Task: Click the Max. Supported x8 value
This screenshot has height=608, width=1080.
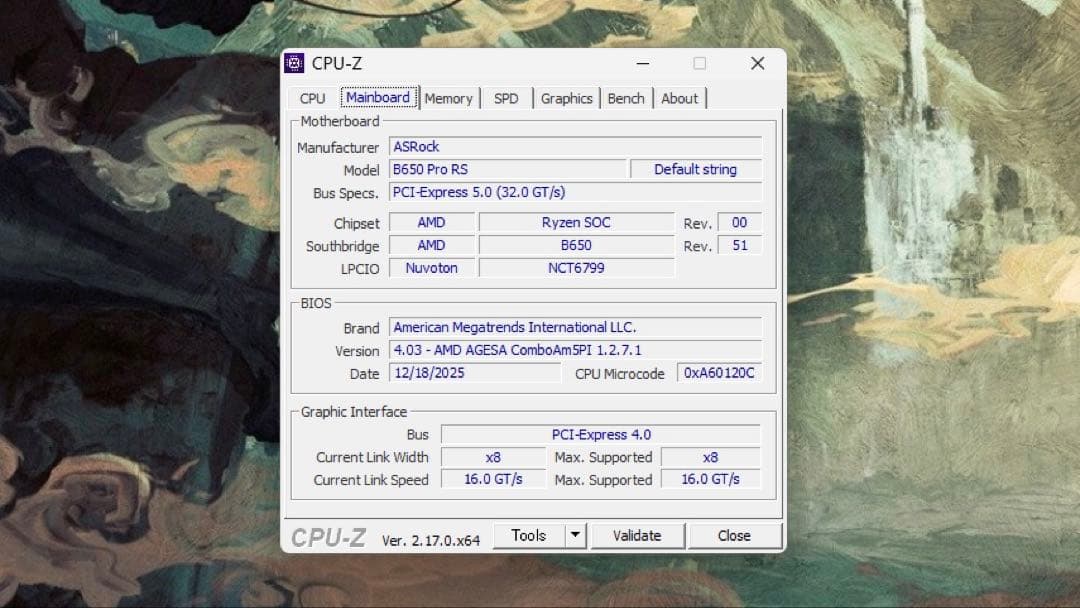Action: click(711, 457)
